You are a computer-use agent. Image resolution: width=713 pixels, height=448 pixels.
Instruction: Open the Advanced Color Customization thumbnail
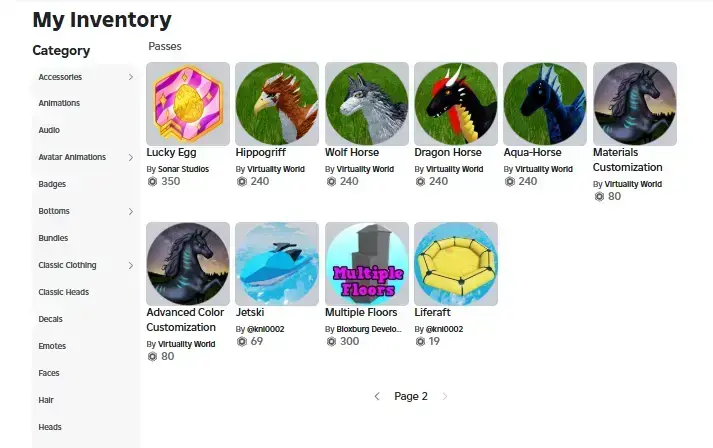tap(188, 264)
